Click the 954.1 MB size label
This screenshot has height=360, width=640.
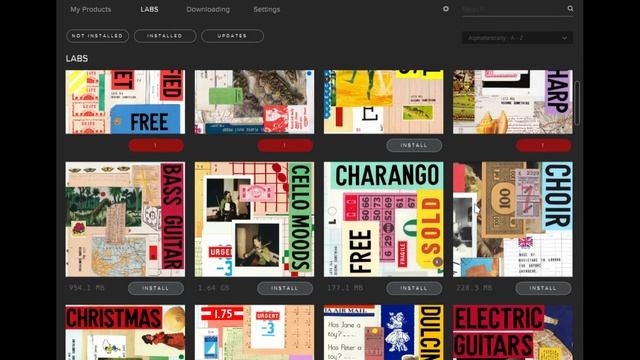[x=87, y=288]
